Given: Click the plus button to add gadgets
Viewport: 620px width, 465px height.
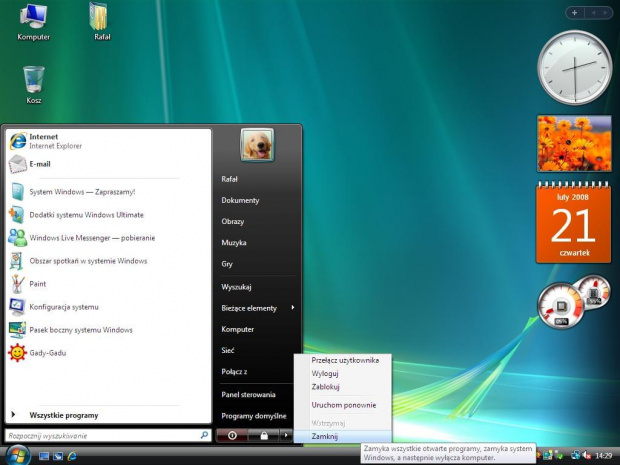Looking at the screenshot, I should (575, 13).
